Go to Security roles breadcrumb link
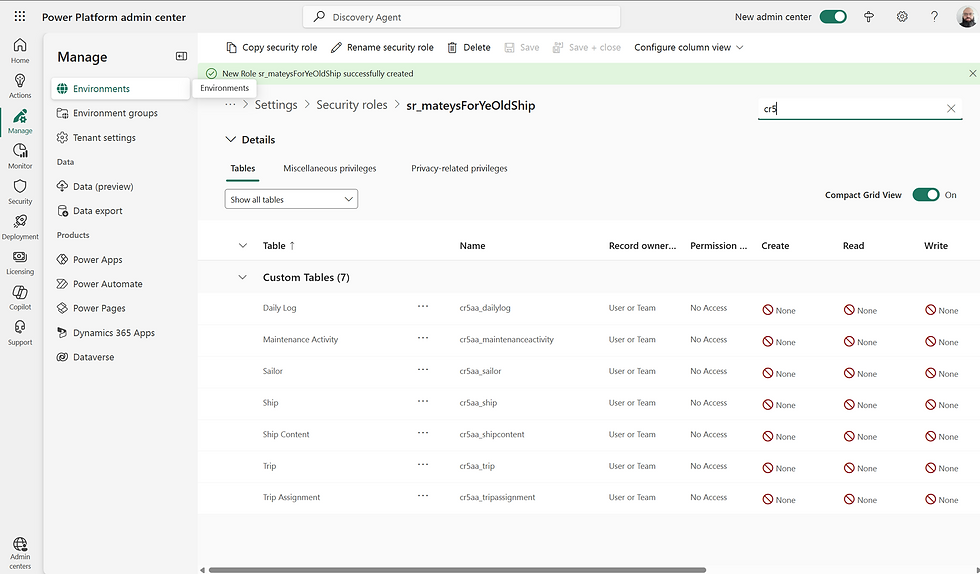This screenshot has height=574, width=980. pyautogui.click(x=351, y=105)
